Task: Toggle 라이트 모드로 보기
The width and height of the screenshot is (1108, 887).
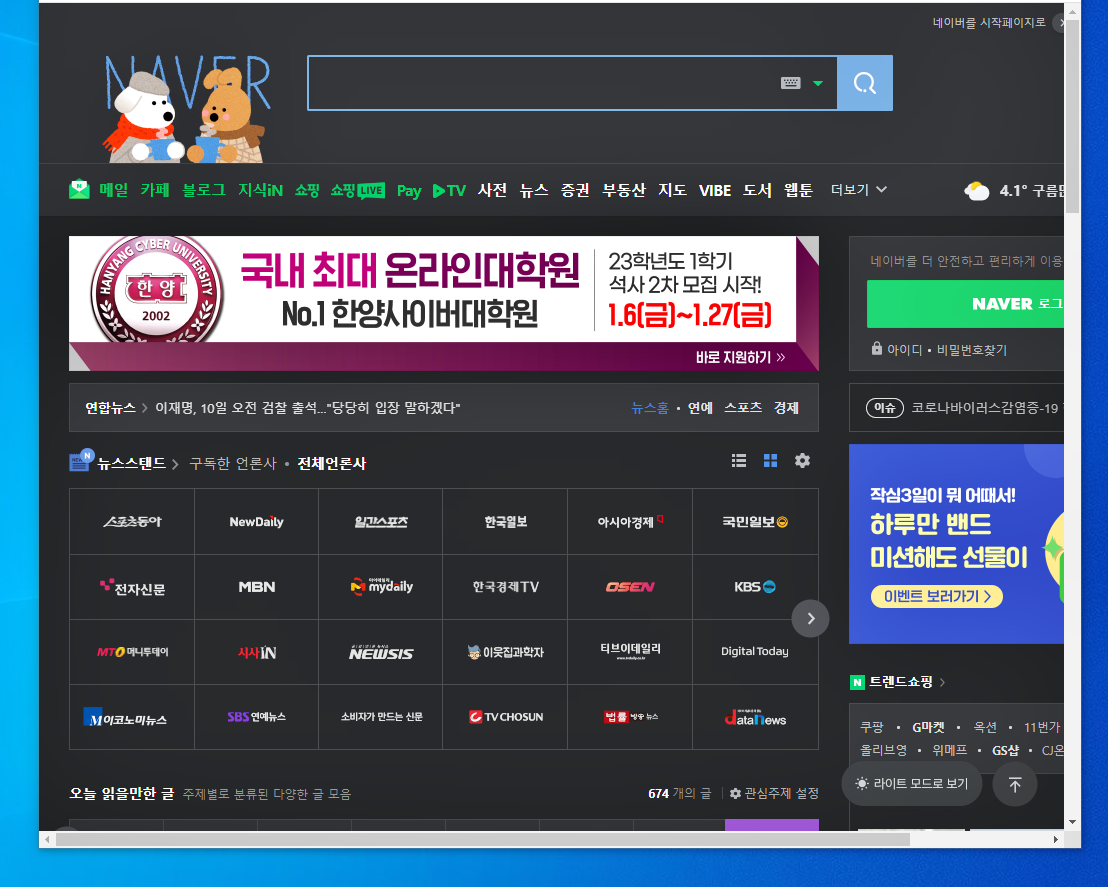Action: (912, 784)
